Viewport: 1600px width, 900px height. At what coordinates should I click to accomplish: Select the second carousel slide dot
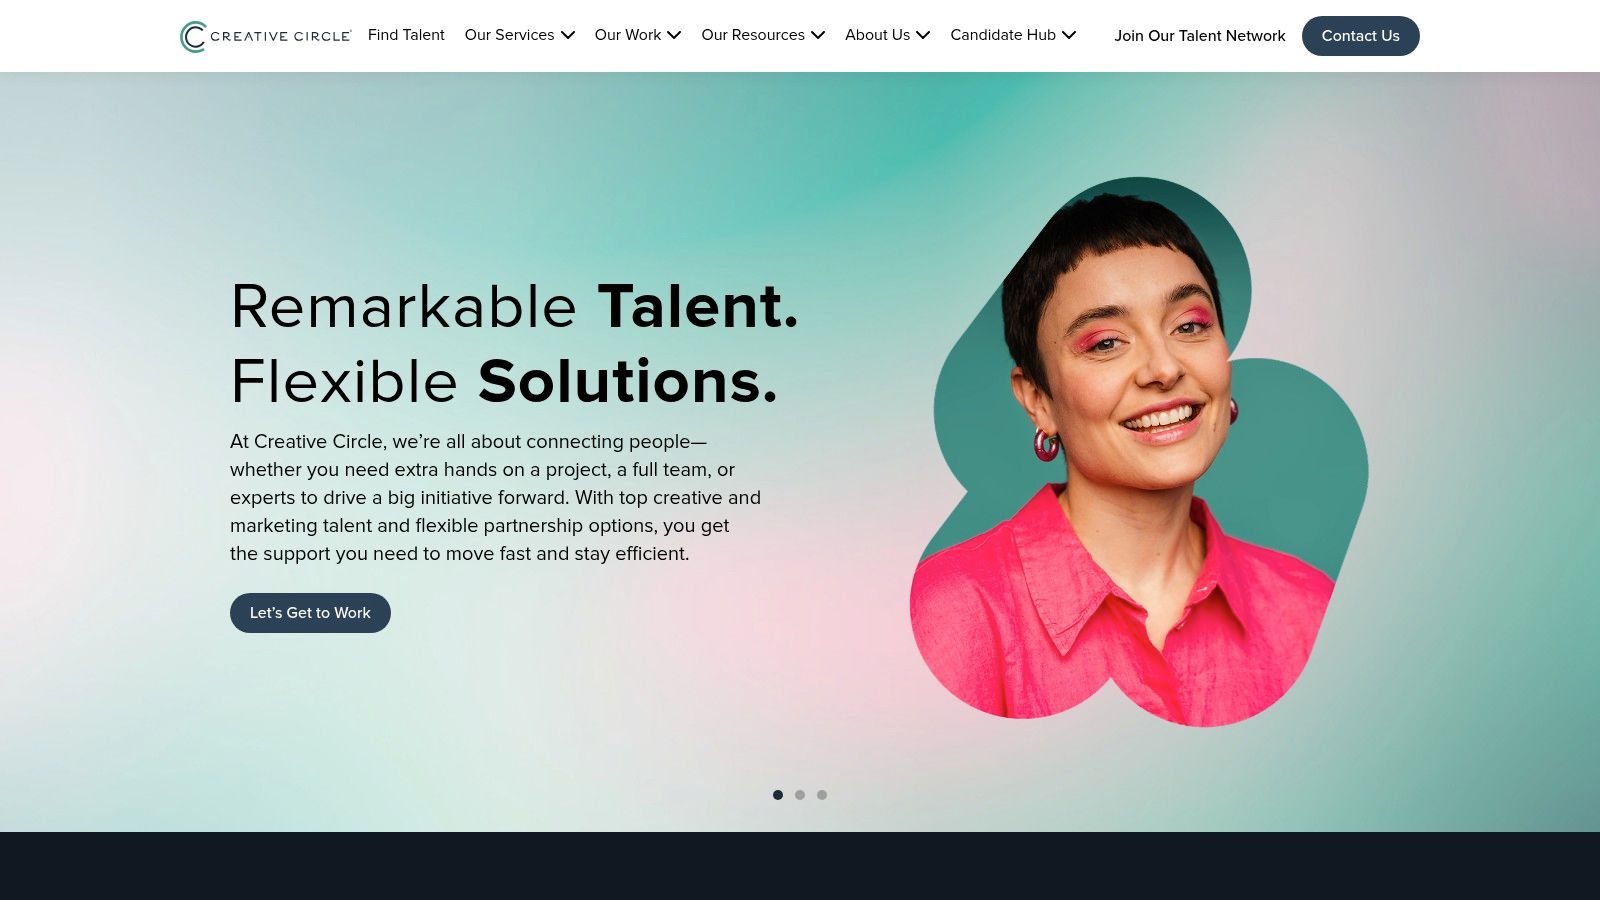[800, 795]
